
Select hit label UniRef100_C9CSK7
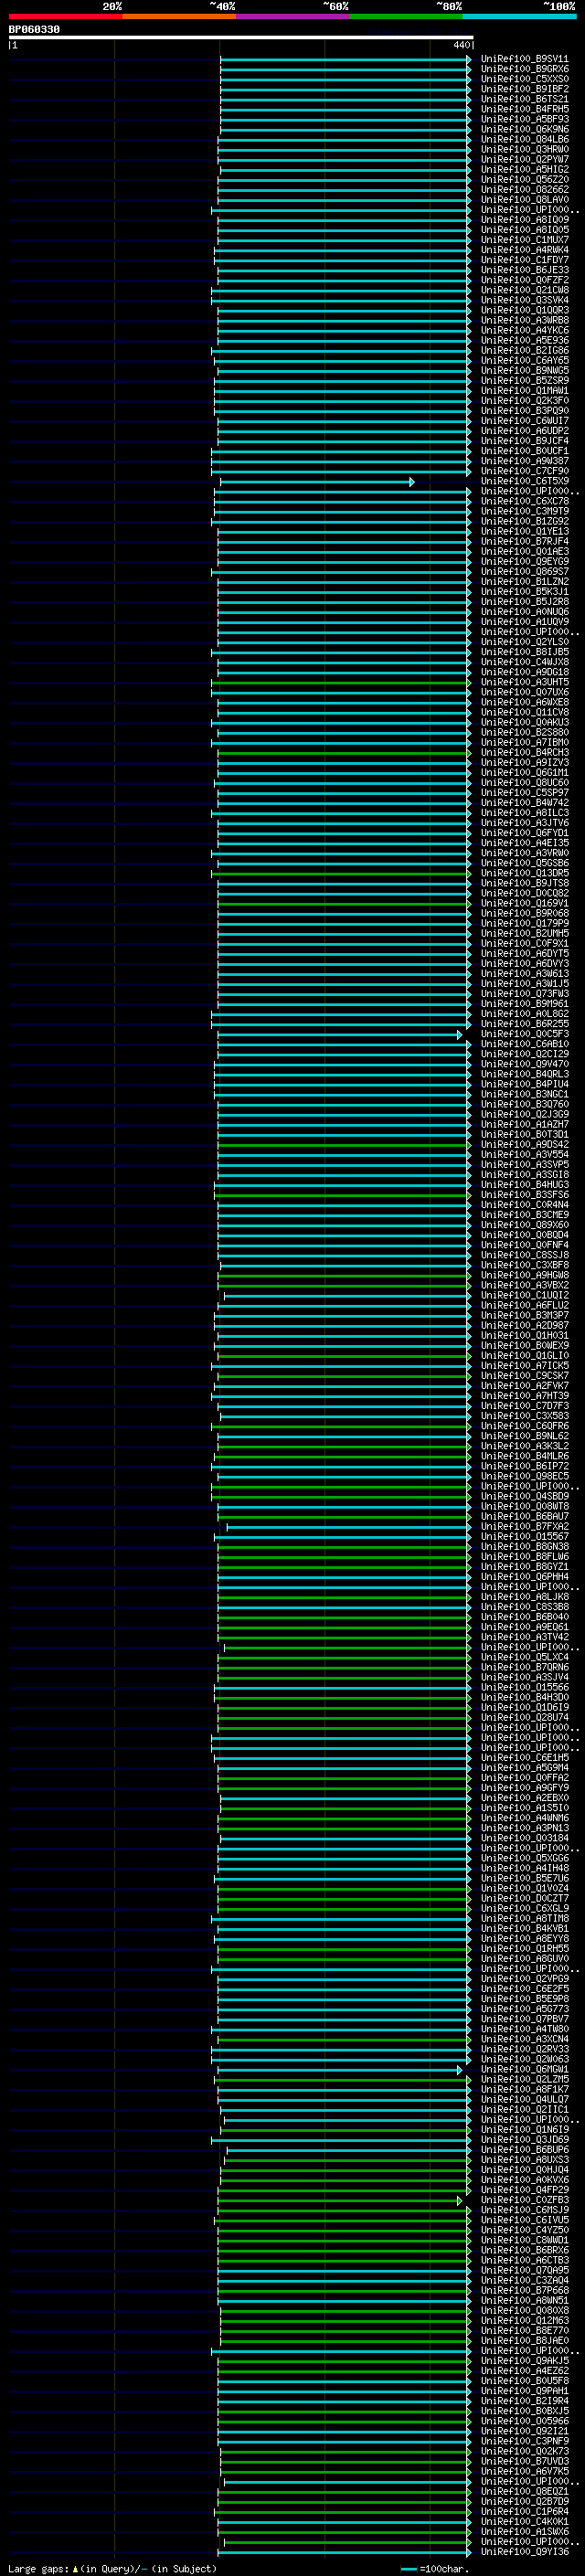pyautogui.click(x=525, y=1376)
